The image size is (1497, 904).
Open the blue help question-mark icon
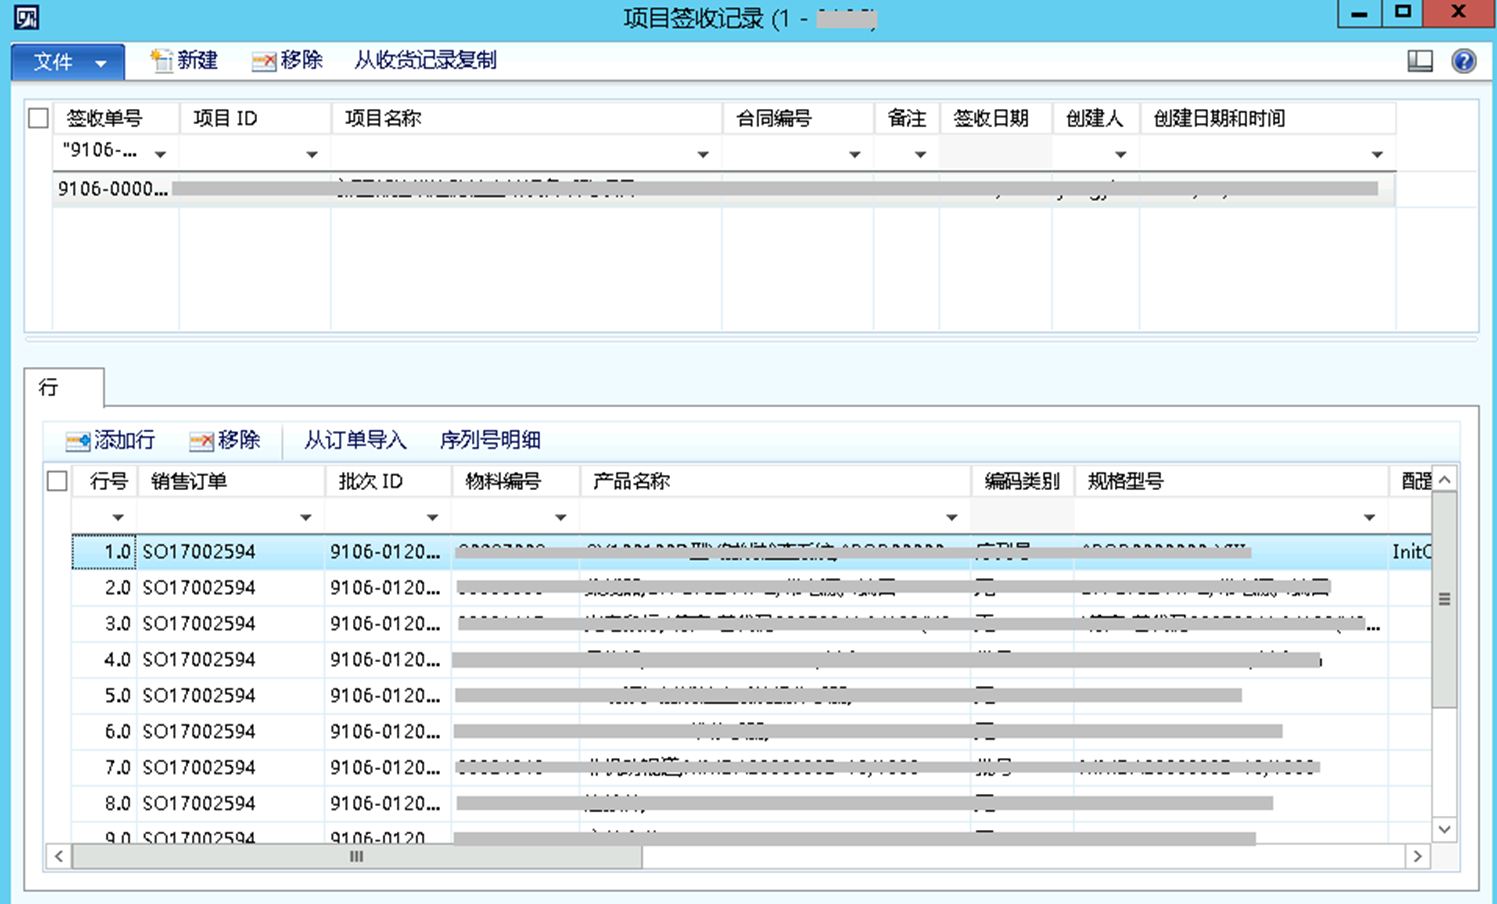click(x=1463, y=61)
